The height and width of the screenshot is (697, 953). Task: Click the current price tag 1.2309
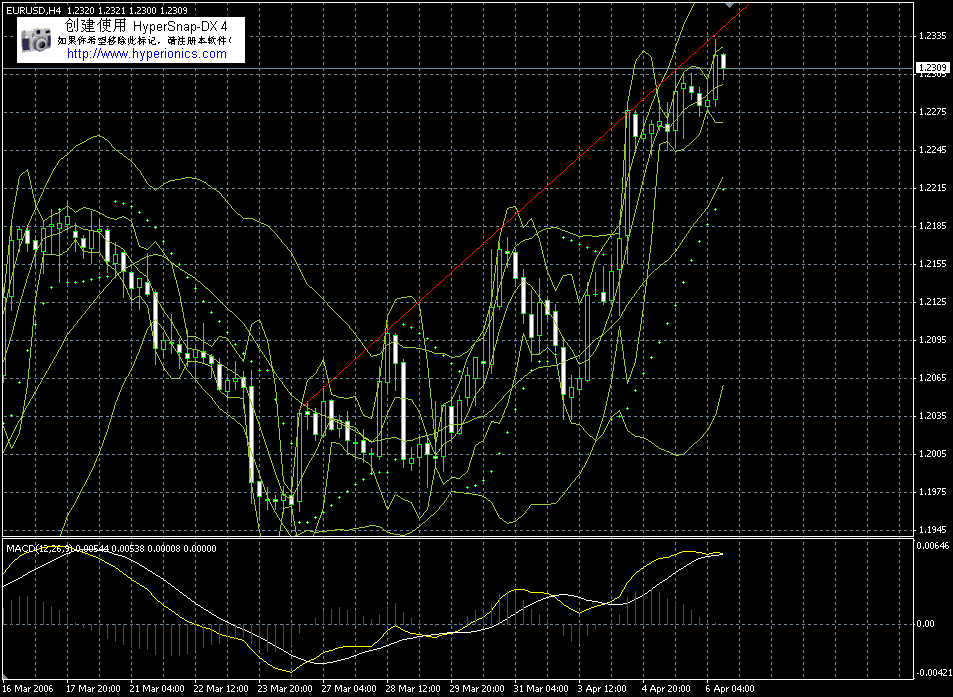click(x=932, y=67)
